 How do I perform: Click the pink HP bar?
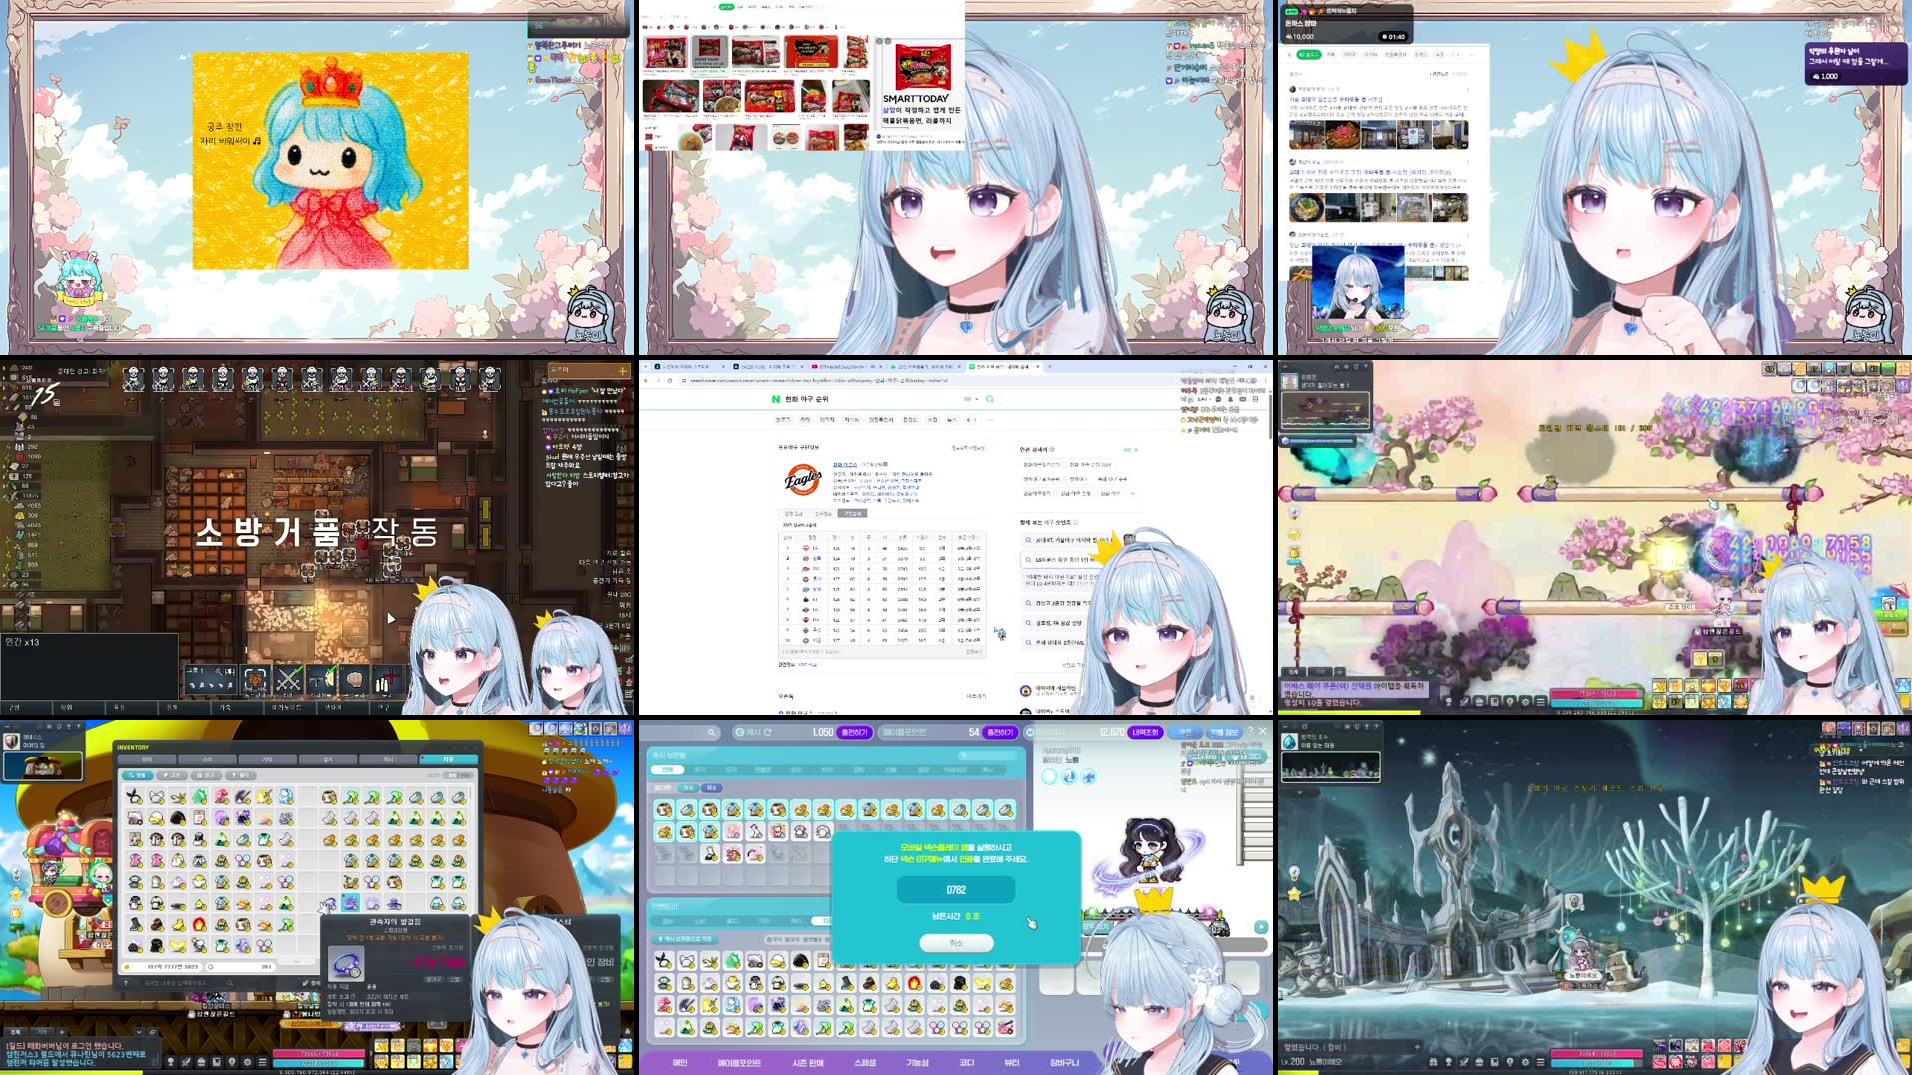(x=319, y=1053)
